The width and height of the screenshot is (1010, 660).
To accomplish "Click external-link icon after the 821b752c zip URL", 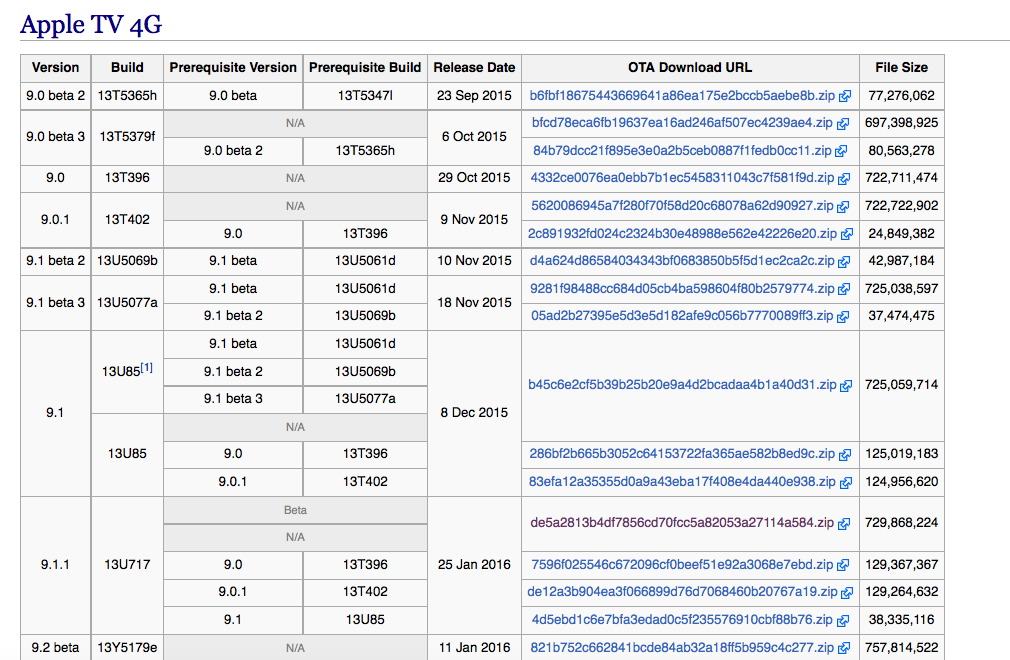I will click(x=844, y=648).
